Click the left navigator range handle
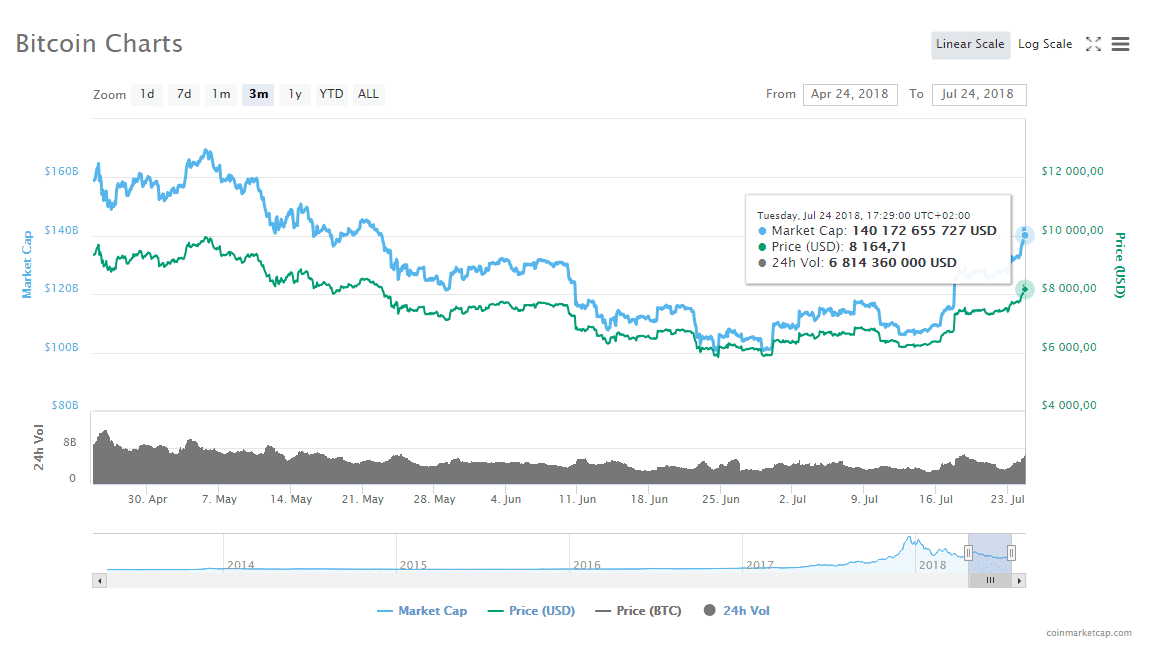The height and width of the screenshot is (653, 1155). pos(968,553)
